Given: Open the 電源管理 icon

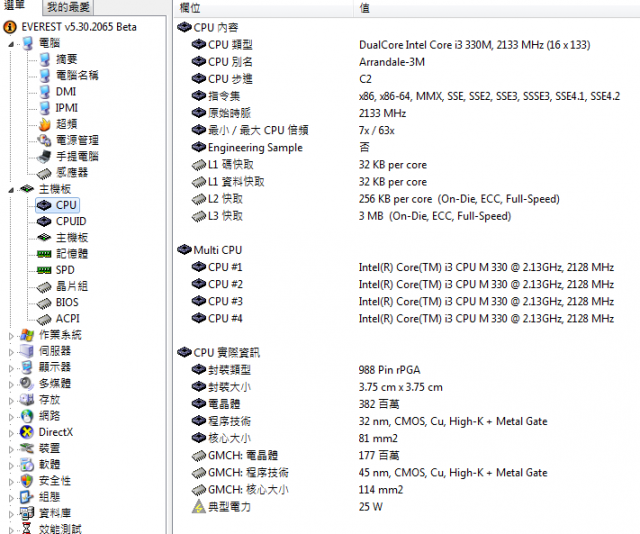Looking at the screenshot, I should click(44, 140).
